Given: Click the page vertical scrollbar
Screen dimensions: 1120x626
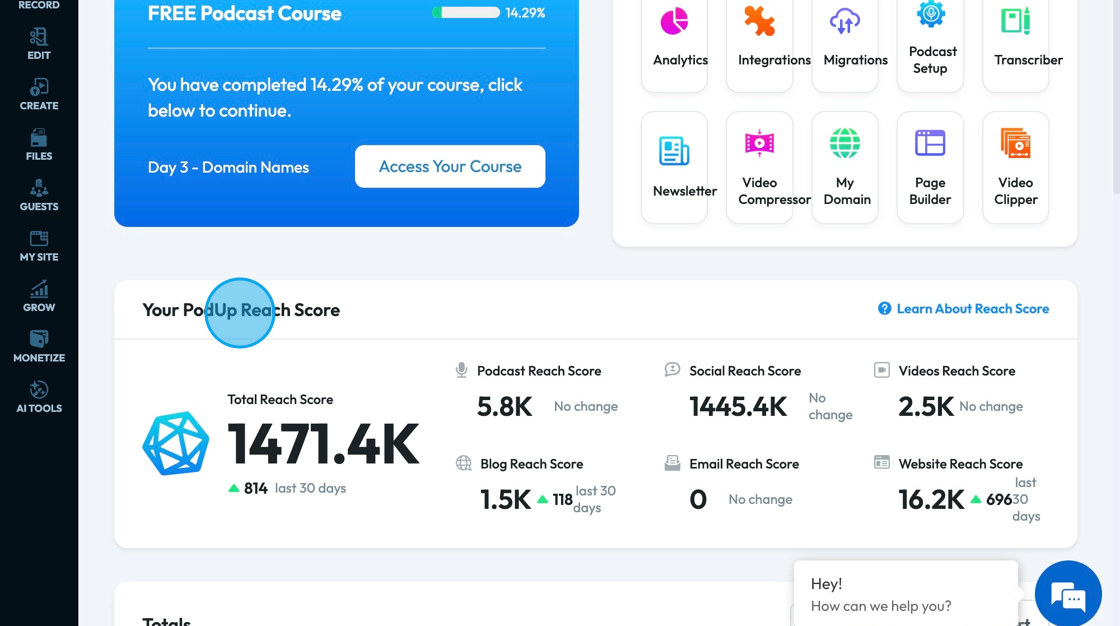Looking at the screenshot, I should pos(1116,96).
